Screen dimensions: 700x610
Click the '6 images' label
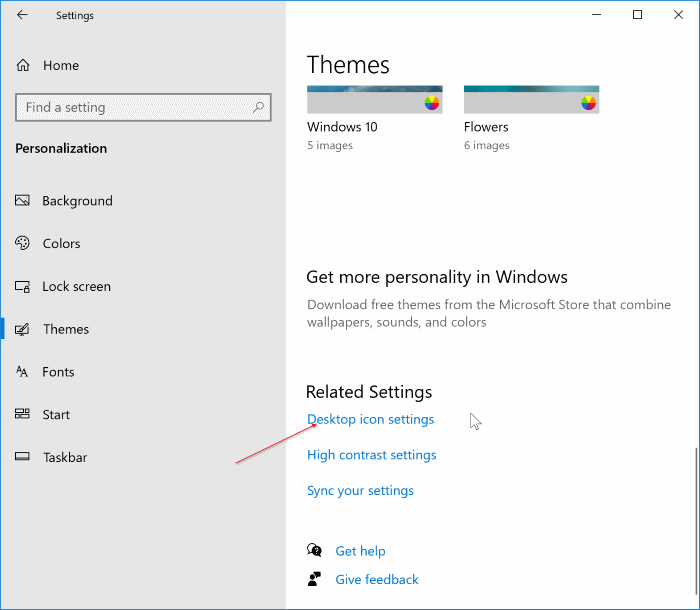(x=487, y=146)
